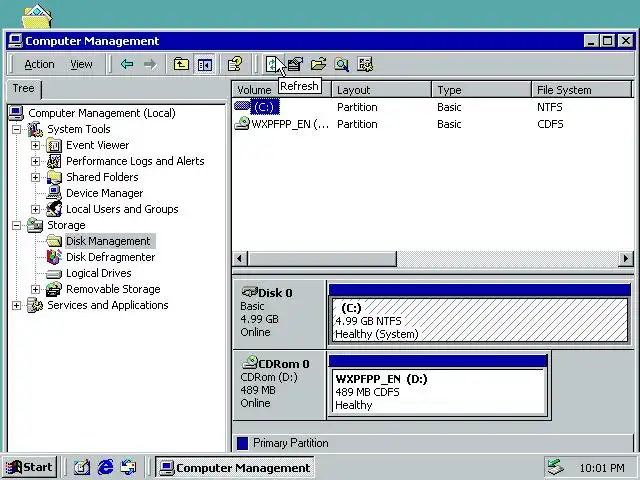Click the System Tools icon
The width and height of the screenshot is (640, 480).
tap(35, 129)
